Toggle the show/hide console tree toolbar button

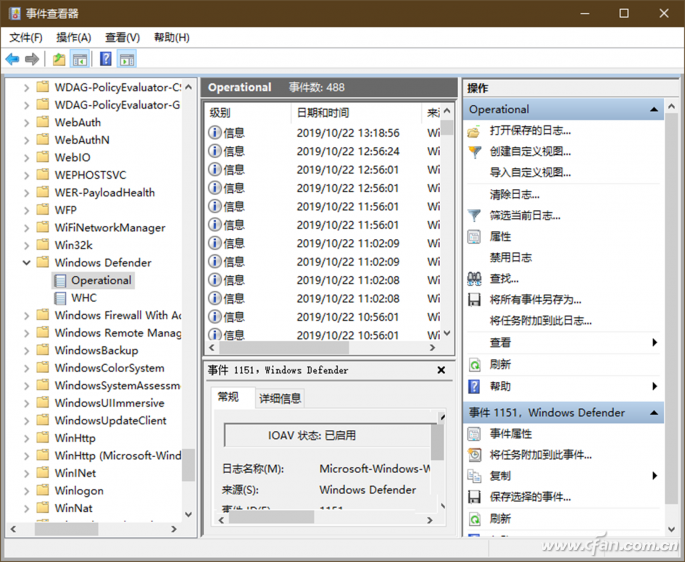[x=80, y=60]
